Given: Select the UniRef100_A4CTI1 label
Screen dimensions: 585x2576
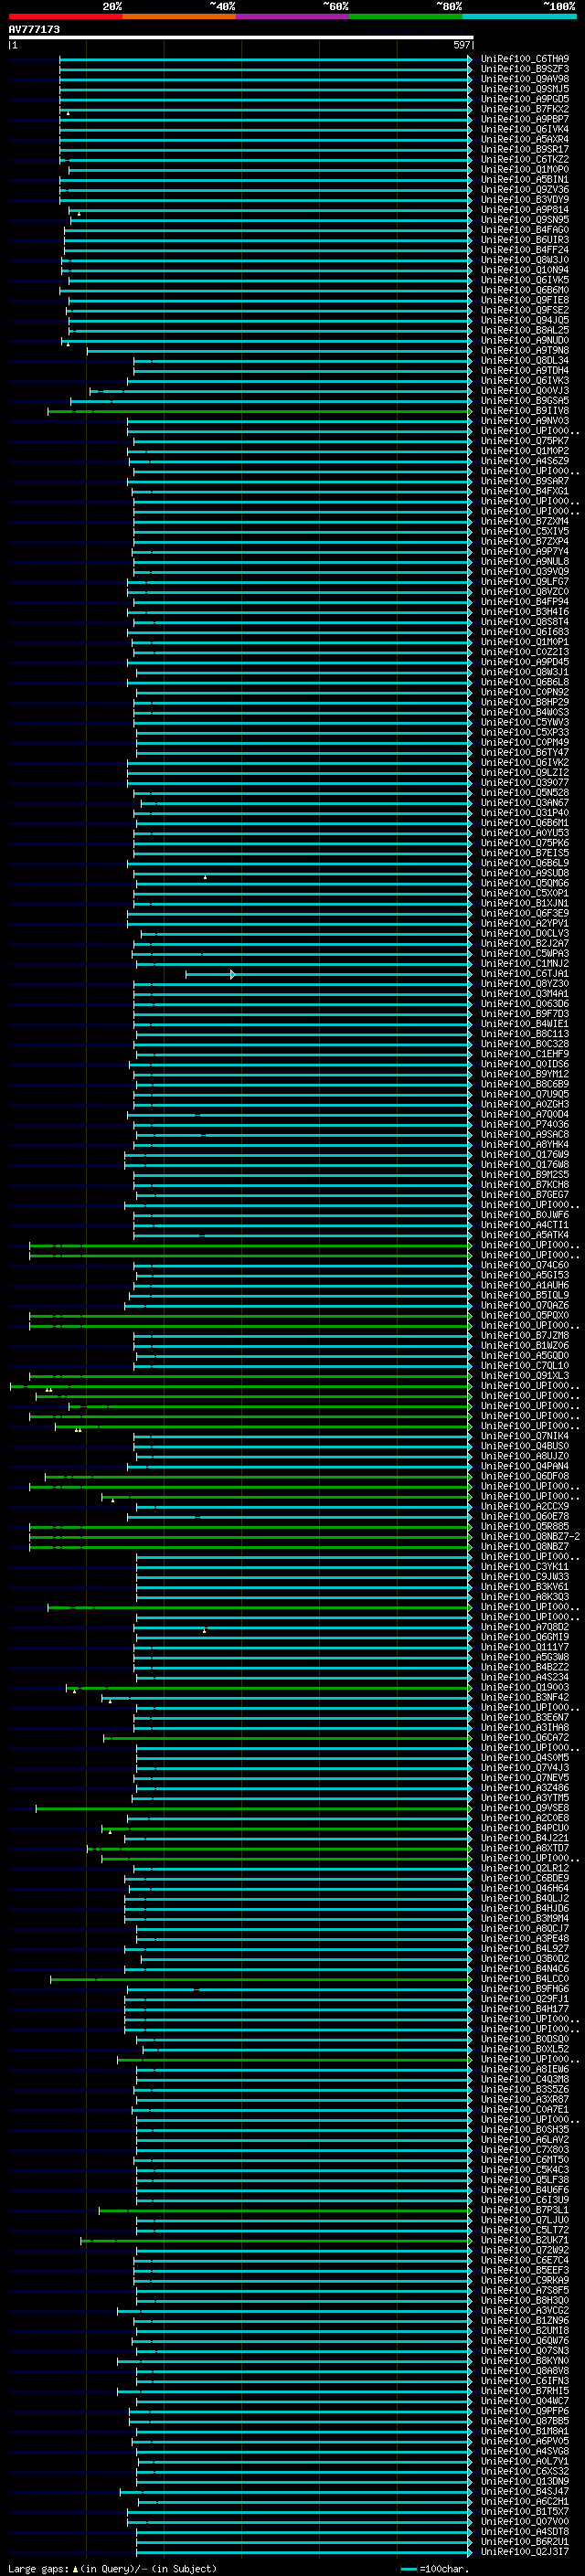Looking at the screenshot, I should [524, 1224].
